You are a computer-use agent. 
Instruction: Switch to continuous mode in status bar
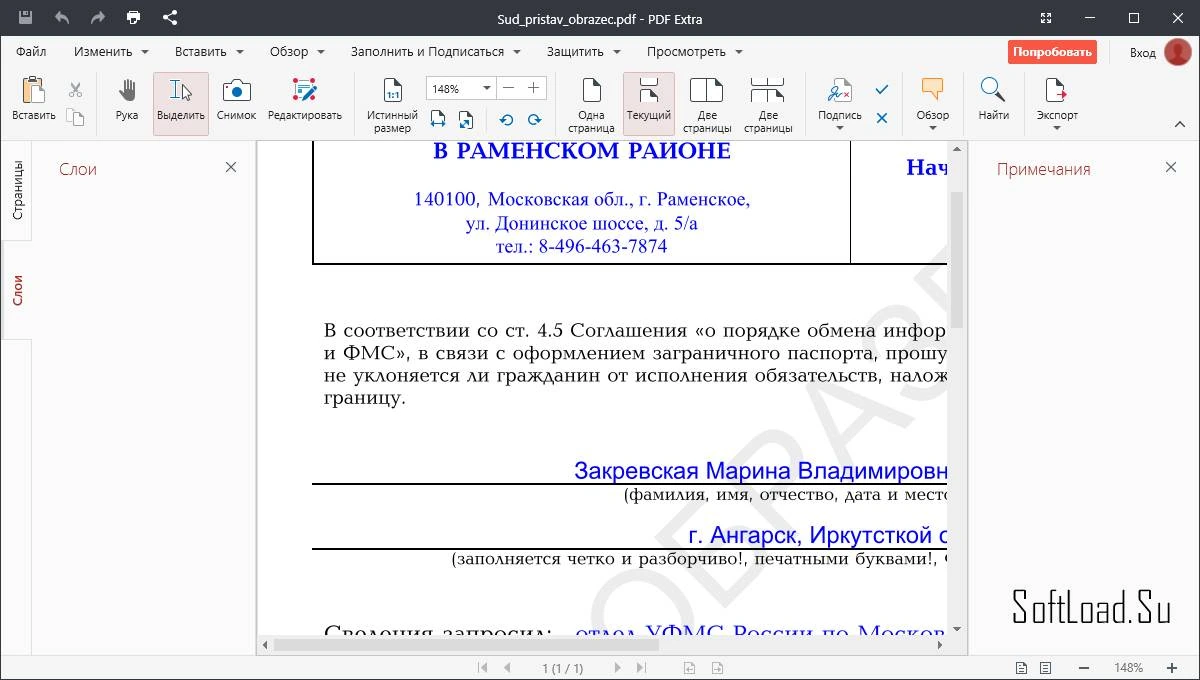click(x=1045, y=667)
